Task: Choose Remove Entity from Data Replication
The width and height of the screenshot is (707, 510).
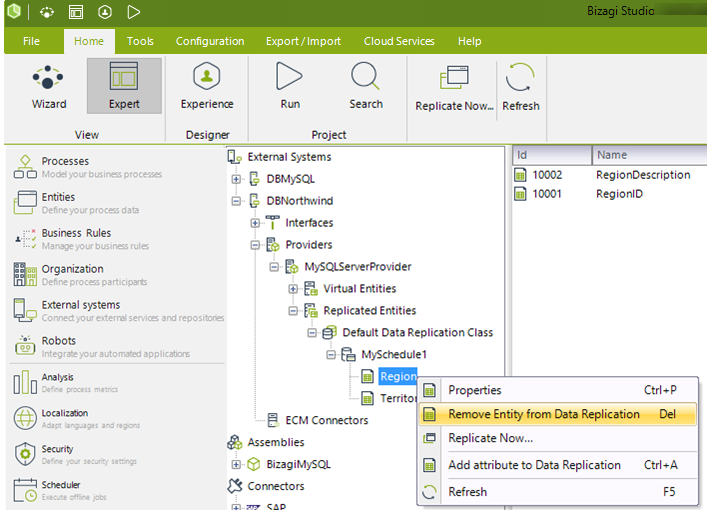Action: coord(558,414)
